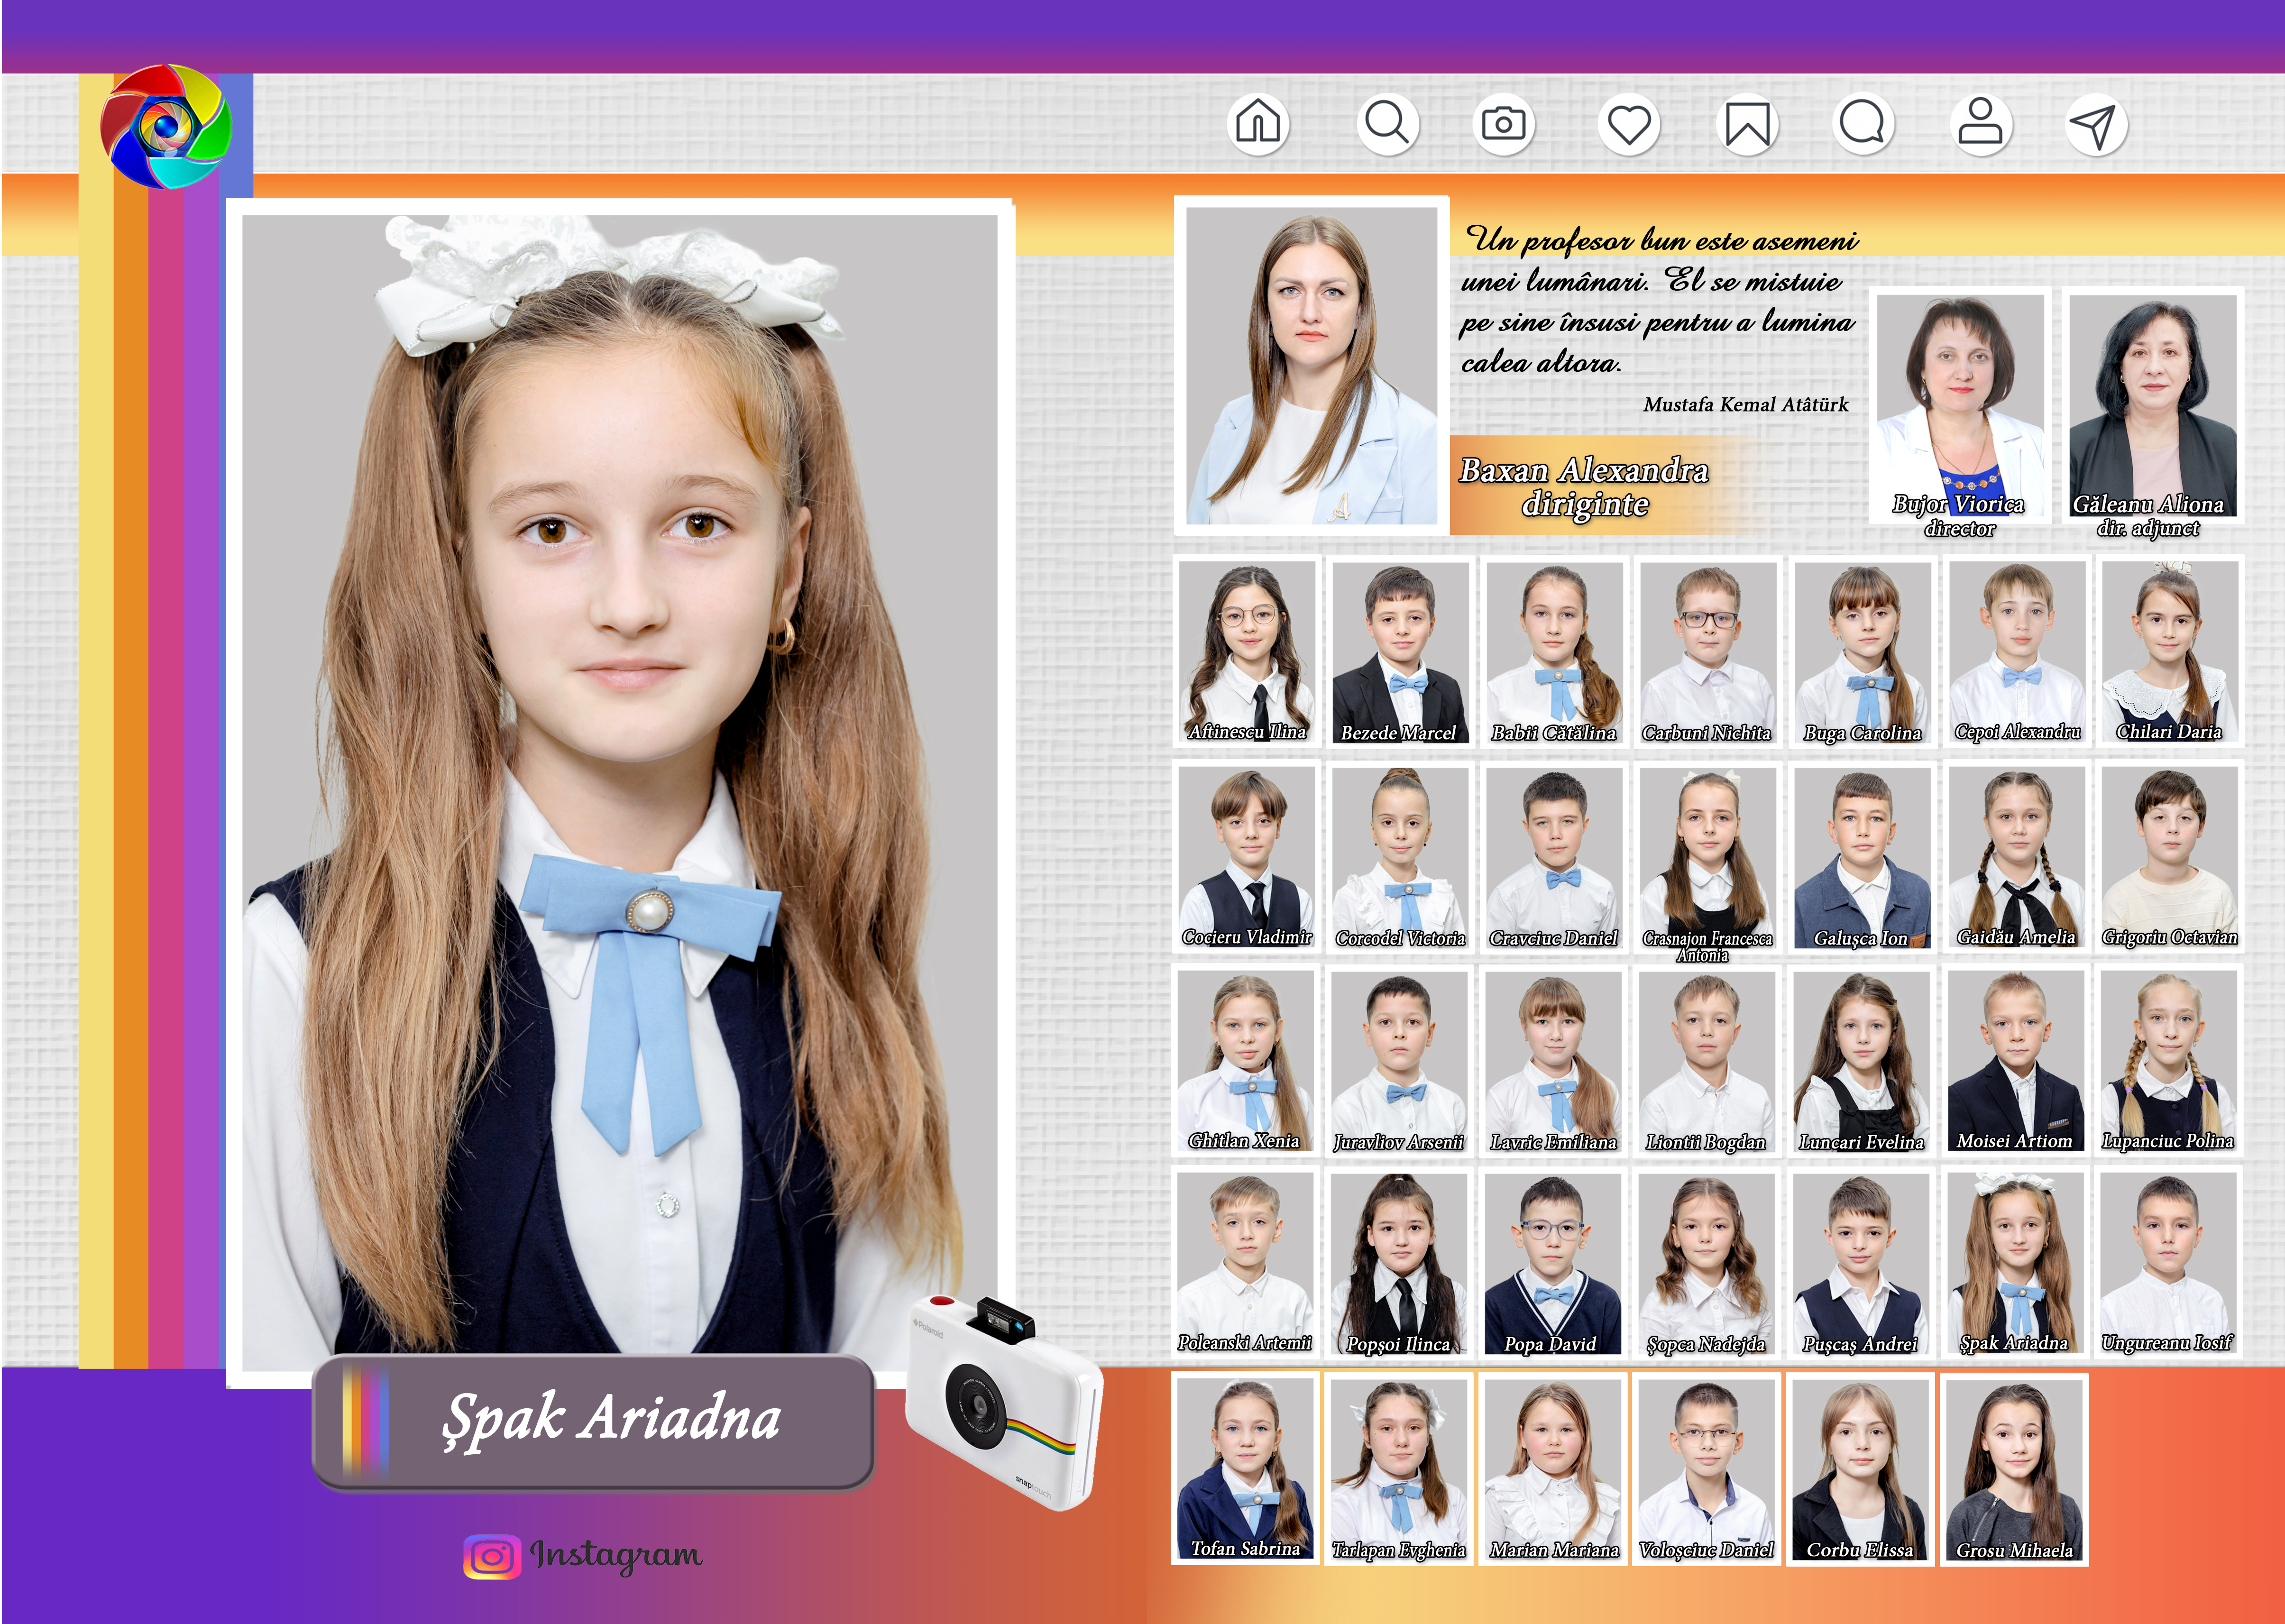Open the Tofan Sabrina student photo
Screen dimensions: 2285x1624
[1245, 1468]
